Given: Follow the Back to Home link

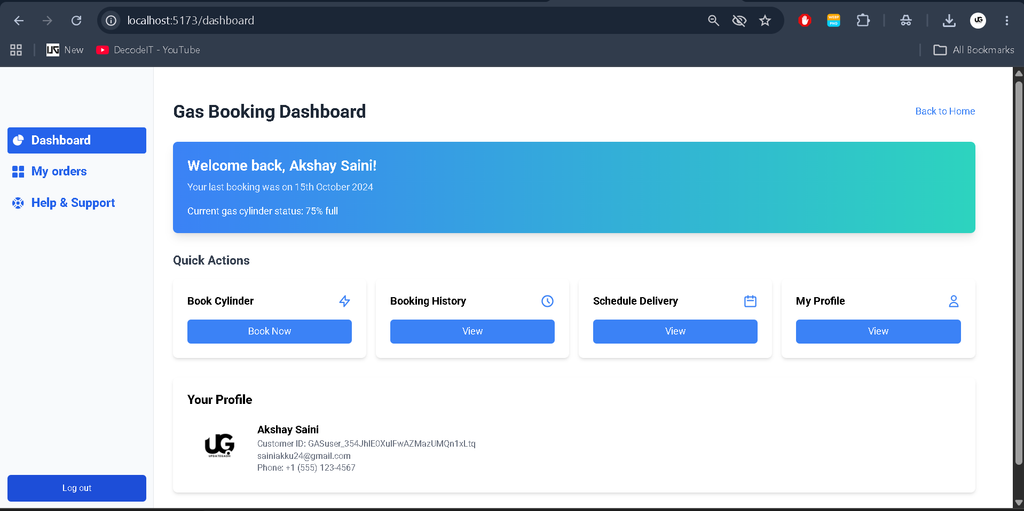Looking at the screenshot, I should click(945, 111).
